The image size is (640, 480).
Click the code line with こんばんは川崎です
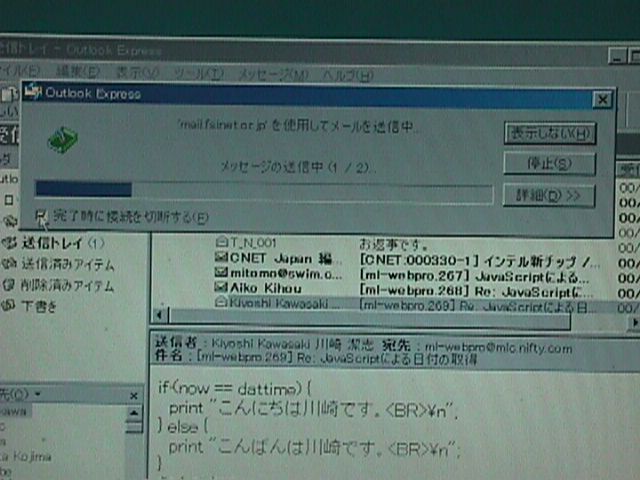click(x=314, y=448)
